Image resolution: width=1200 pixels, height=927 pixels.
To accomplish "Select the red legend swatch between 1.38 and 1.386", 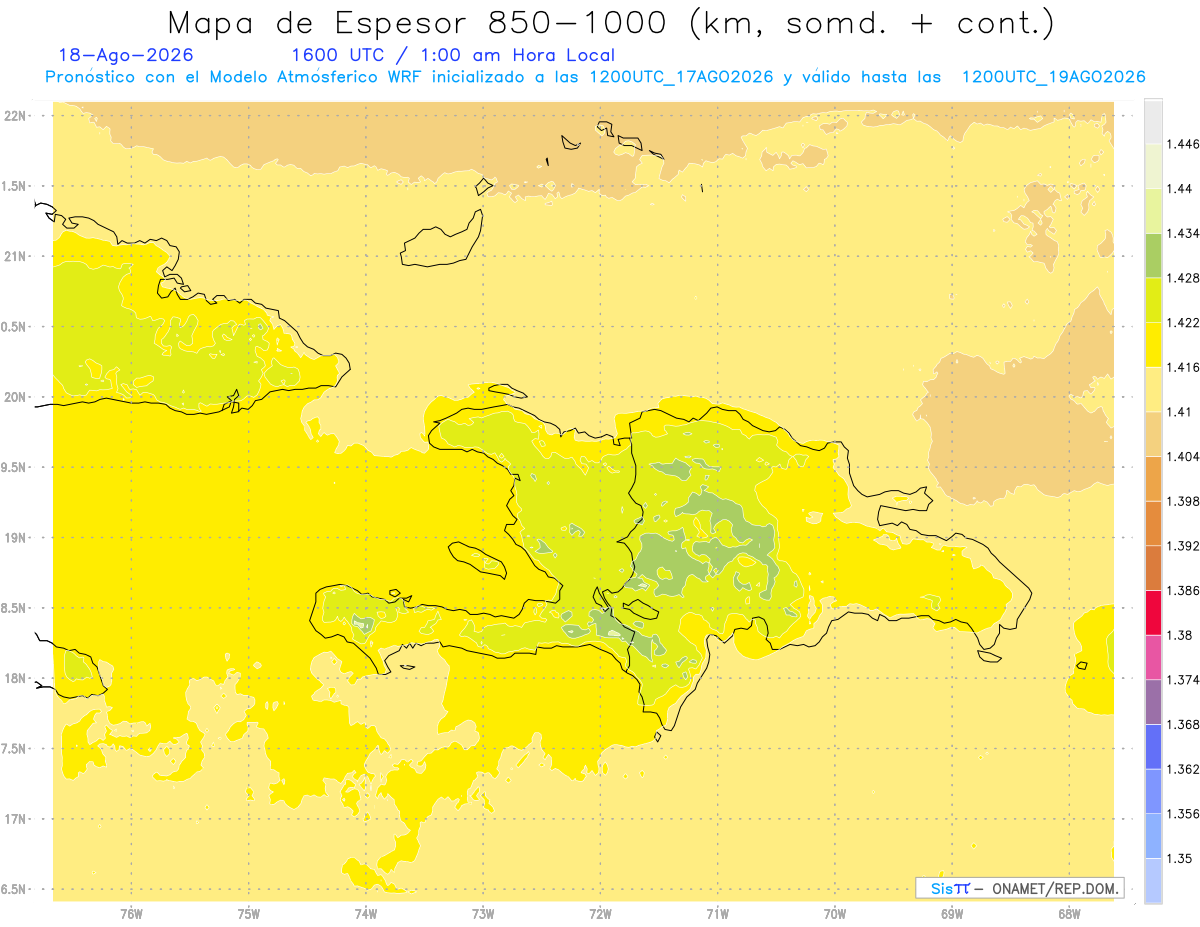I will (x=1153, y=612).
